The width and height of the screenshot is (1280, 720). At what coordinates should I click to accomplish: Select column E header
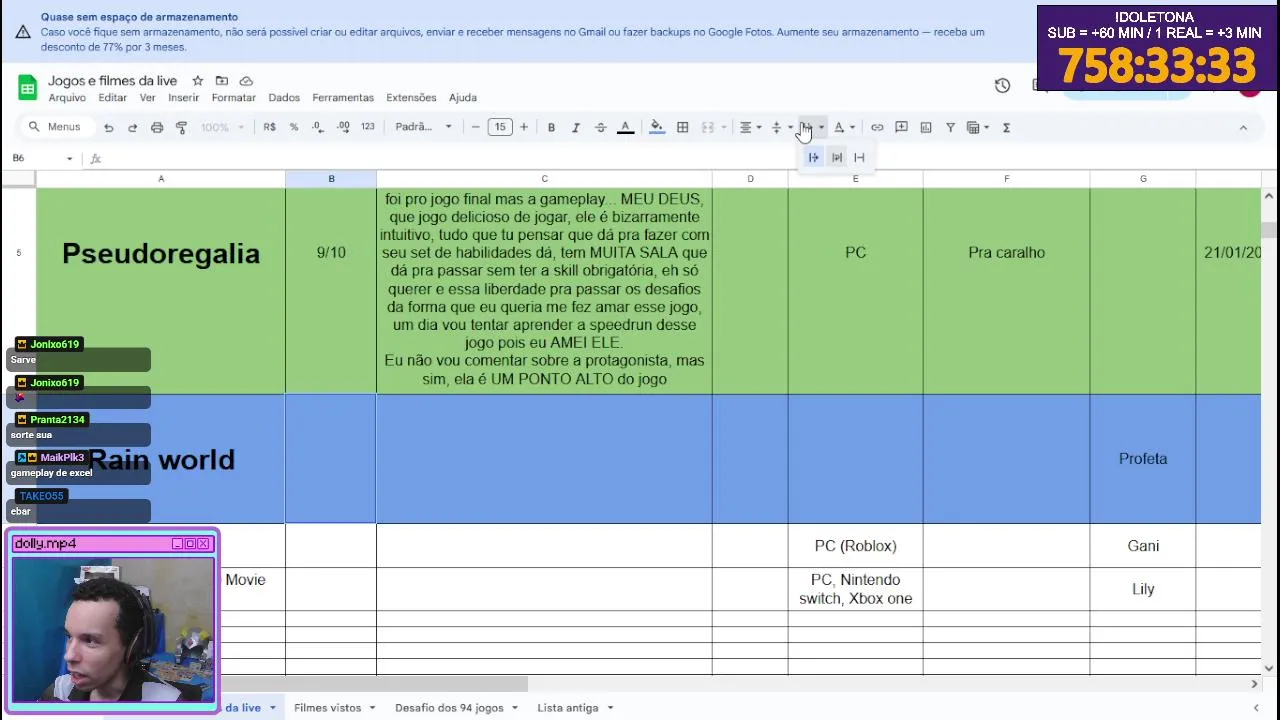[855, 179]
